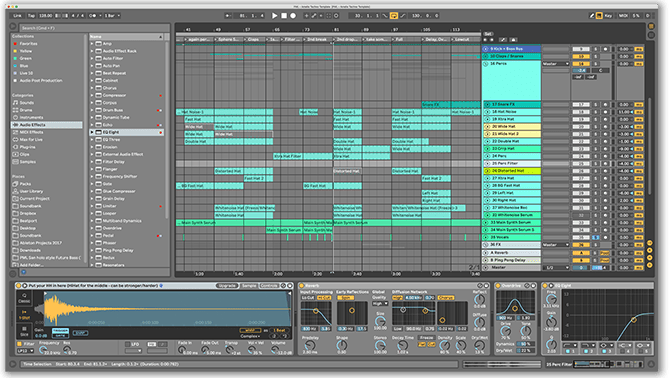Solo the 18 Hat Noise track
672x378 pixels.
(x=595, y=112)
